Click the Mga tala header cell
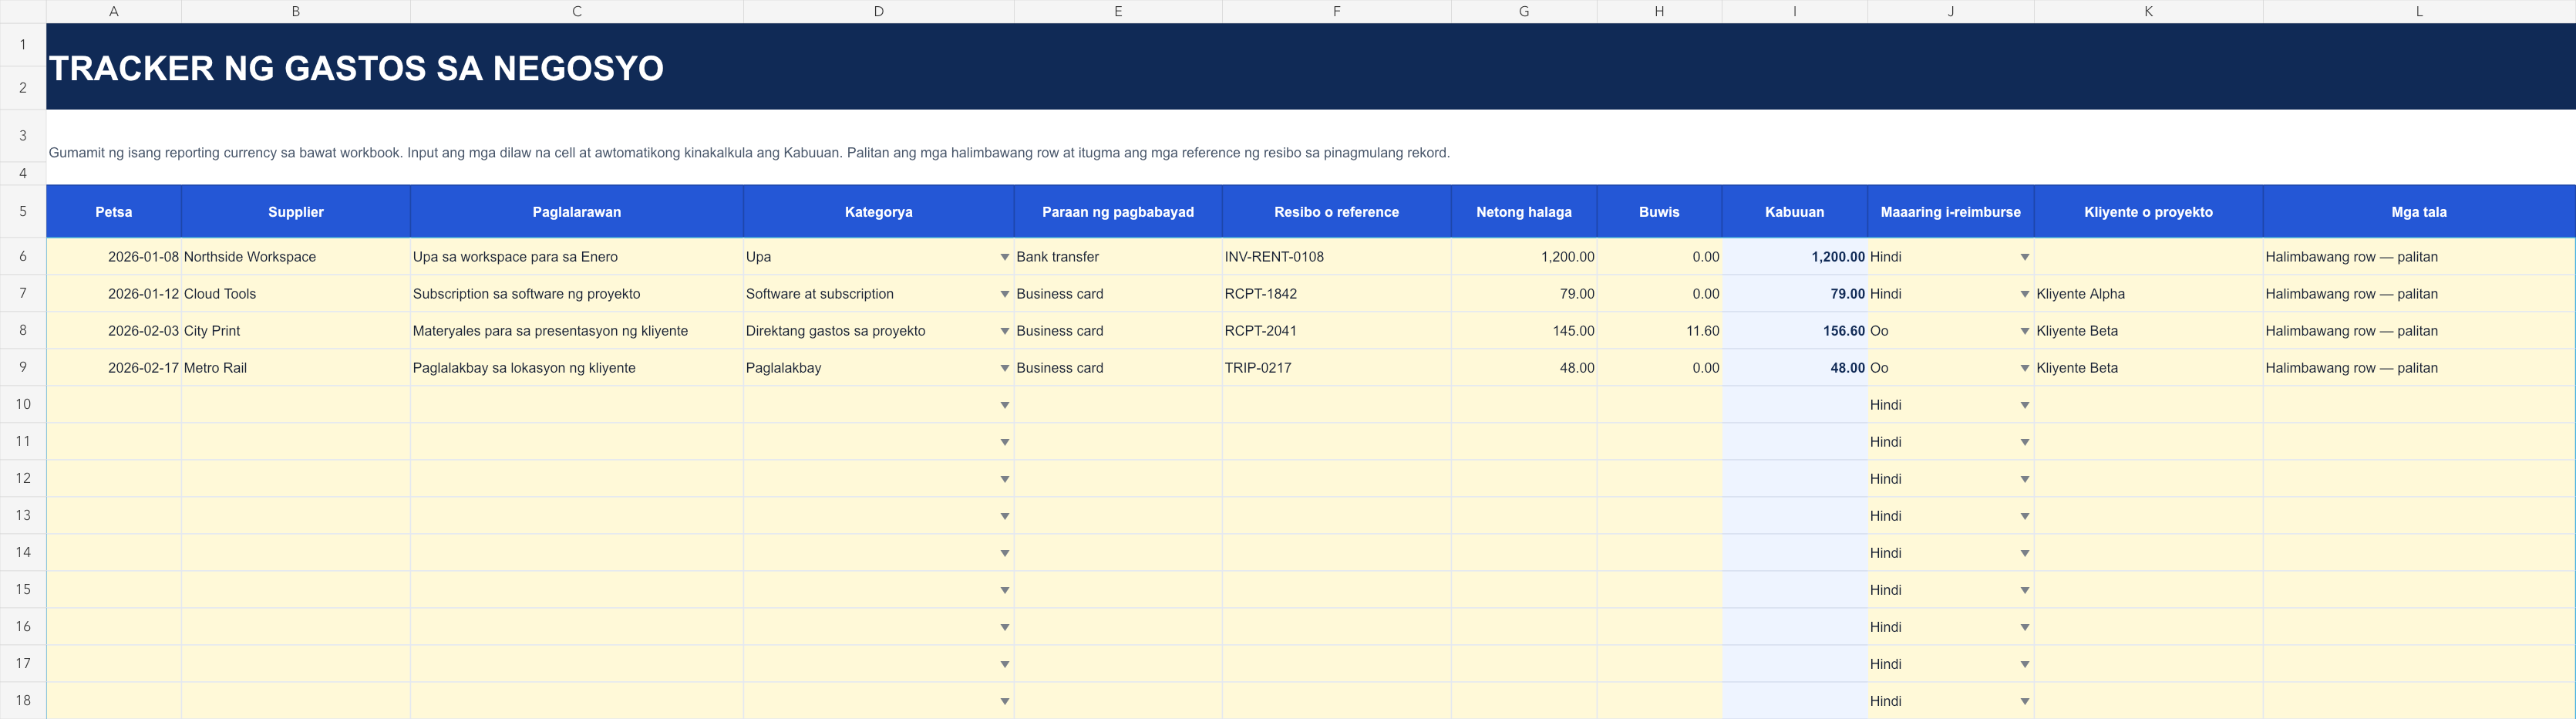Image resolution: width=2576 pixels, height=719 pixels. 2419,211
